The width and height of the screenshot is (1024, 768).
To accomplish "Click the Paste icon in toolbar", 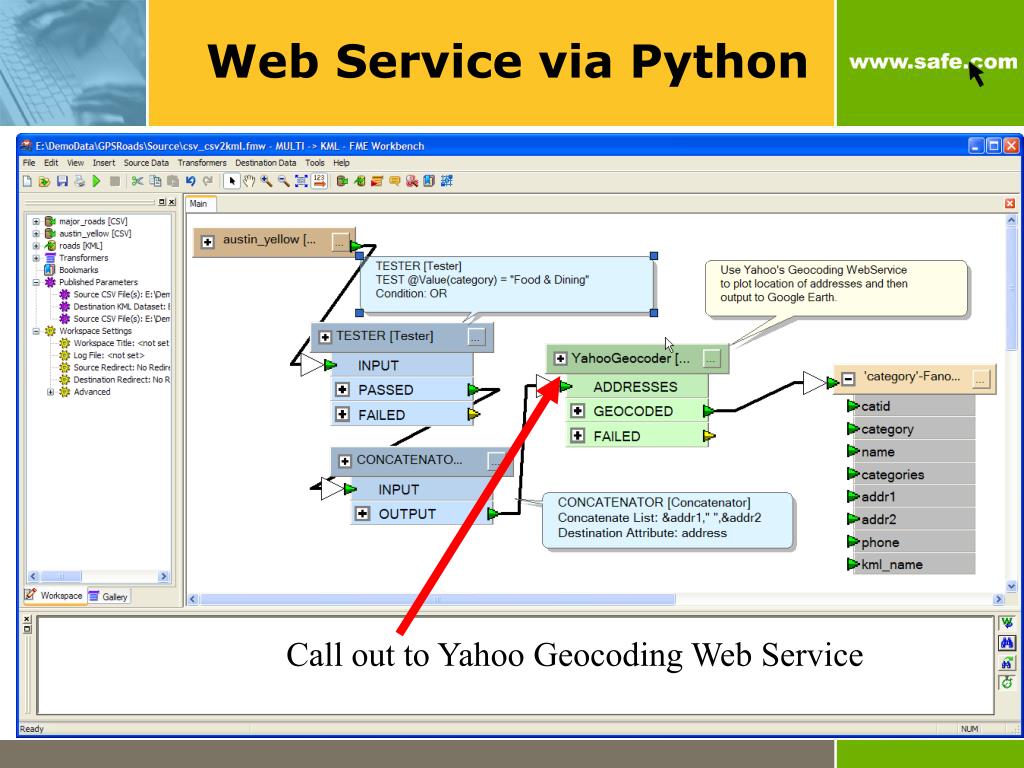I will [x=173, y=181].
